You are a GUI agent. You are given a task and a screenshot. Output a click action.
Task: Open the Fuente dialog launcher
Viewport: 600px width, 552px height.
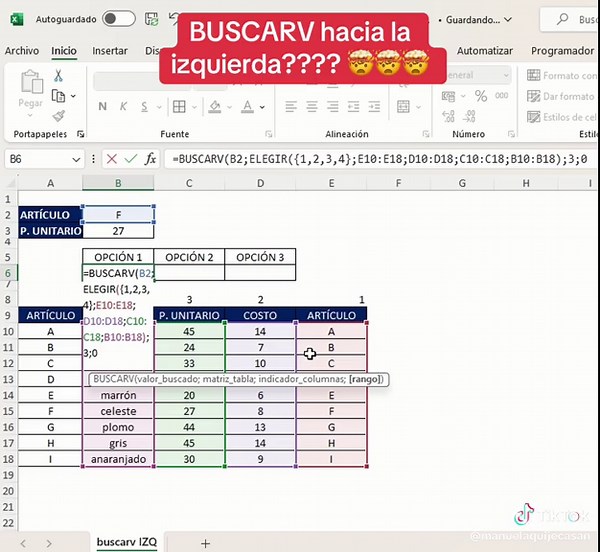269,134
